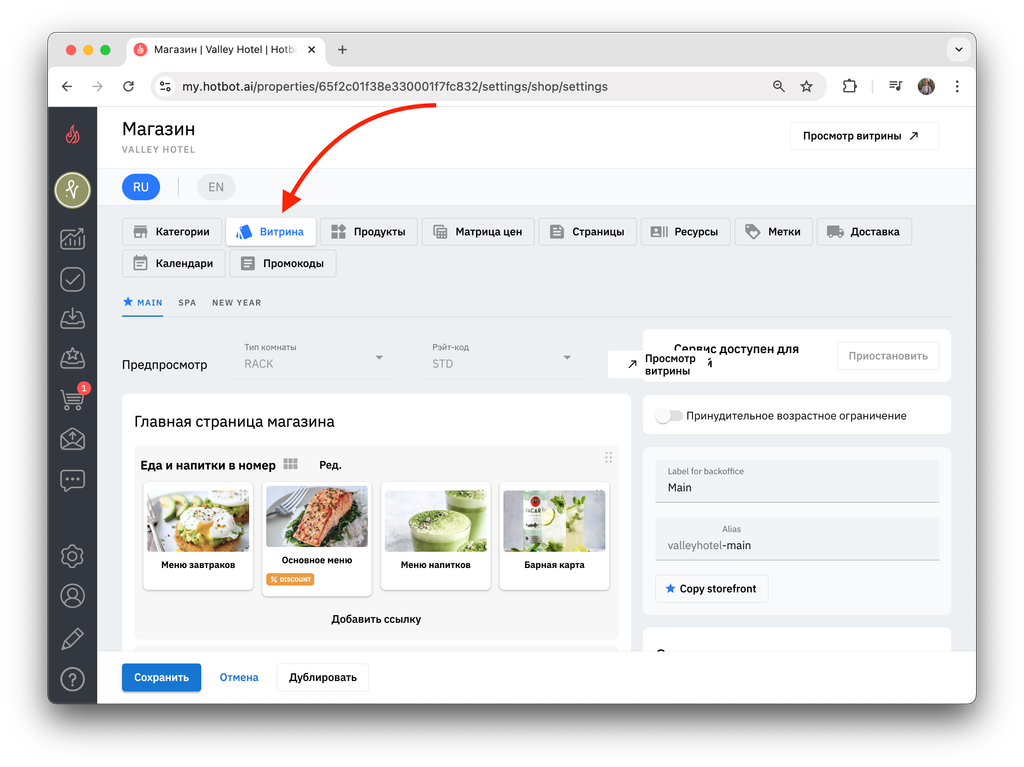Open the inbox download-tray sidebar icon
This screenshot has width=1024, height=767.
(72, 318)
